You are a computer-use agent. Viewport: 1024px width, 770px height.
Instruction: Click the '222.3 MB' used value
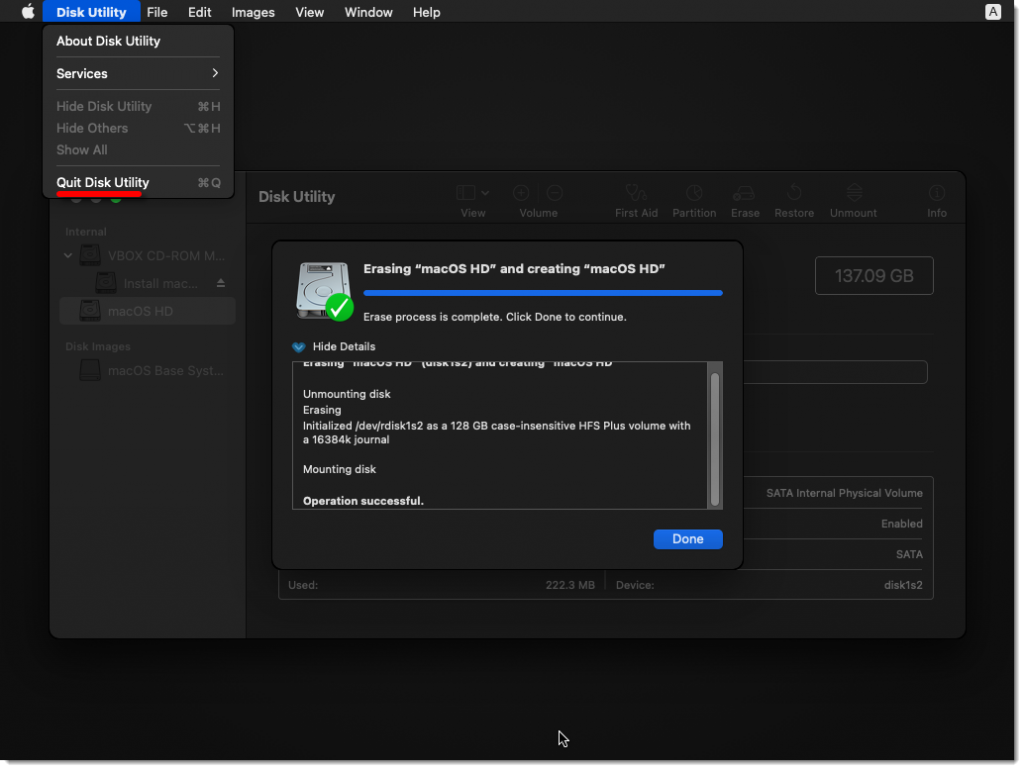[x=569, y=585]
